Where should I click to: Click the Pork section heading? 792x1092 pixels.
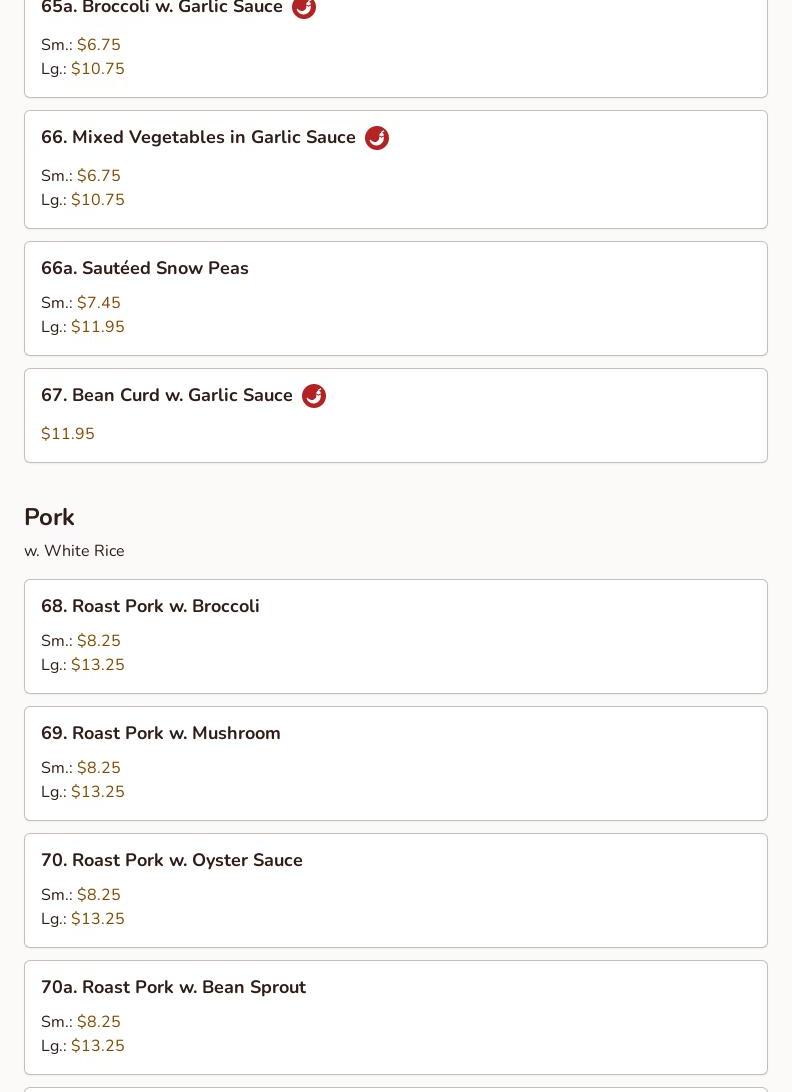[x=50, y=517]
